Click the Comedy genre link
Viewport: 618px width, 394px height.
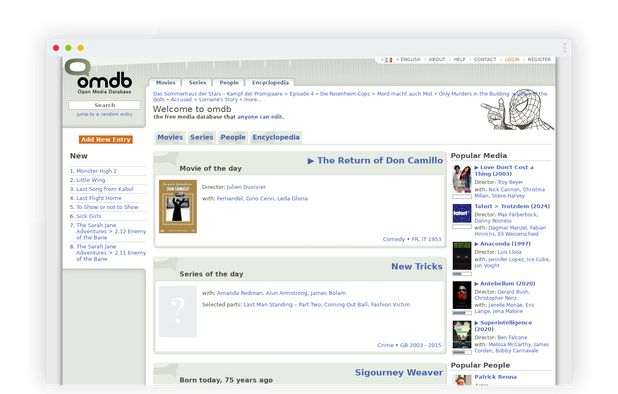393,239
